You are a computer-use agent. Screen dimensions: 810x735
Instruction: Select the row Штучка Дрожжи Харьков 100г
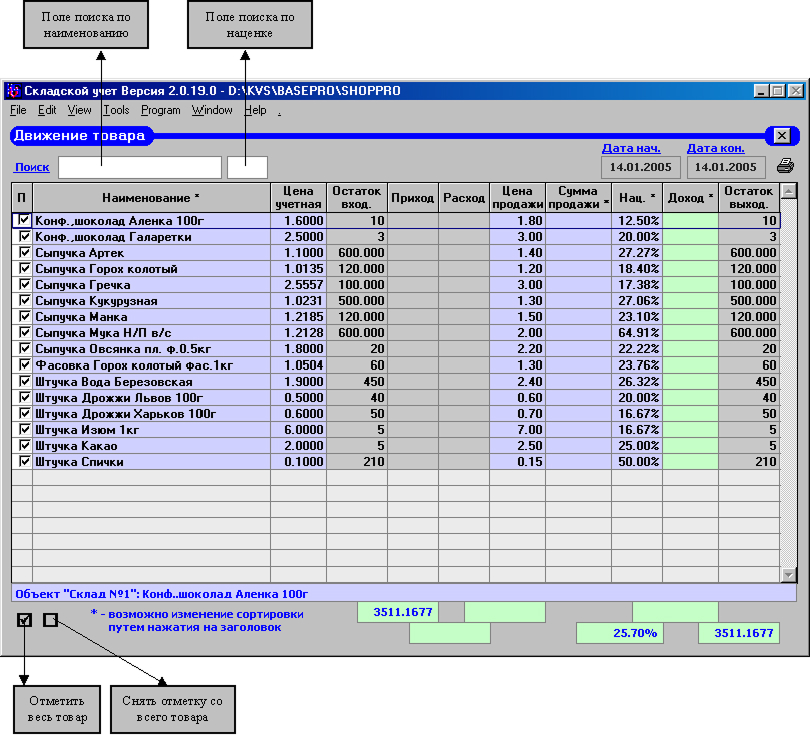[x=396, y=414]
